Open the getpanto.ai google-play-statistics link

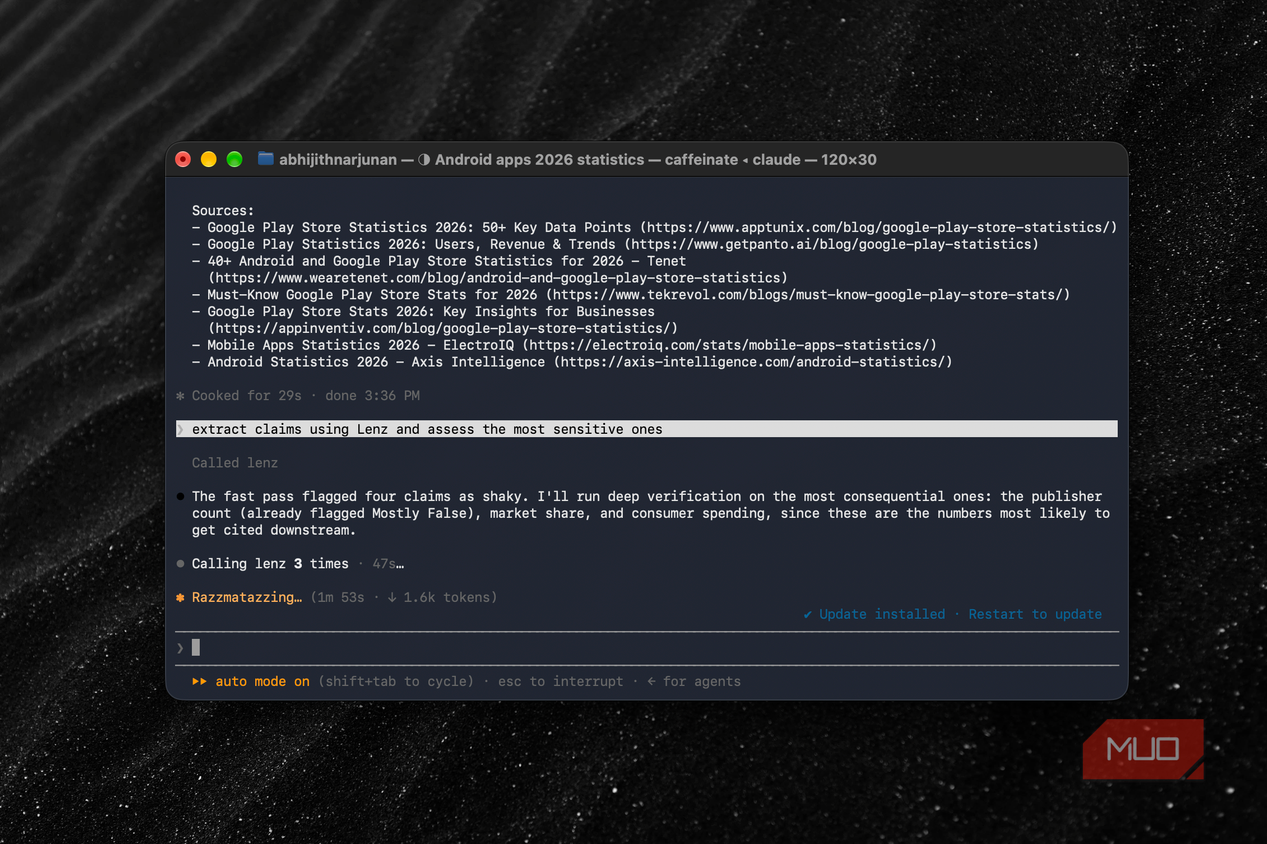click(x=831, y=244)
